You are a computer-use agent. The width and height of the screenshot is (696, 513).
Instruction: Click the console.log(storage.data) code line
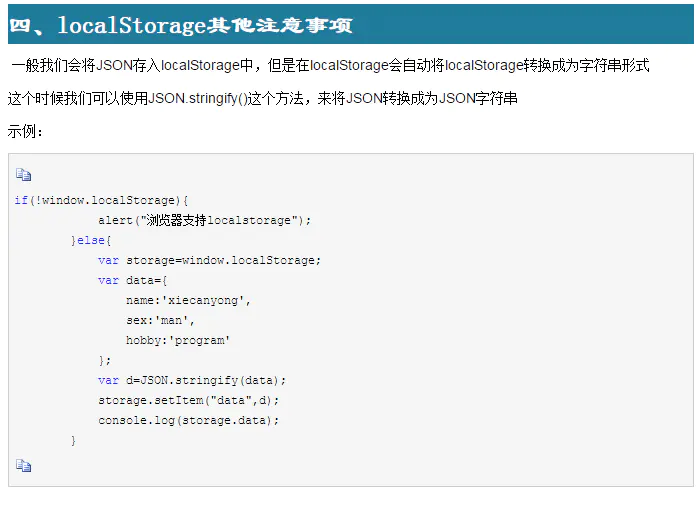point(189,420)
